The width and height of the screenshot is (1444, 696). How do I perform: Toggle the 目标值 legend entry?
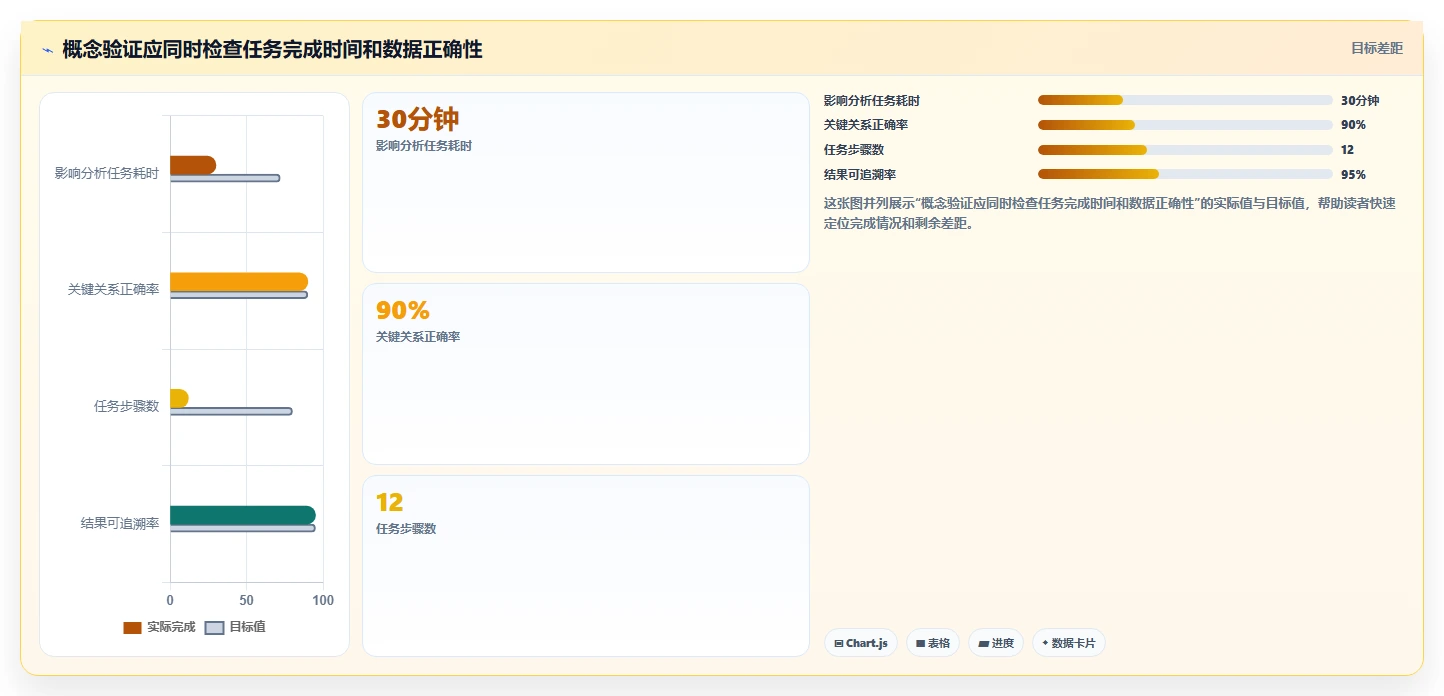235,627
